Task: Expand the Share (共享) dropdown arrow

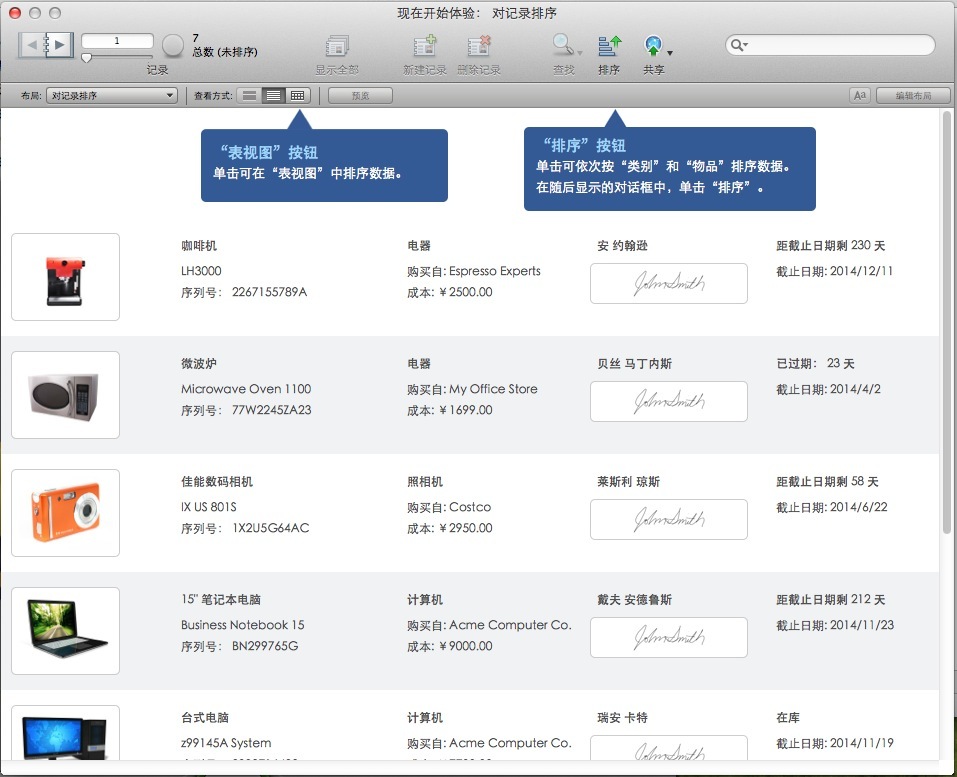Action: (670, 52)
